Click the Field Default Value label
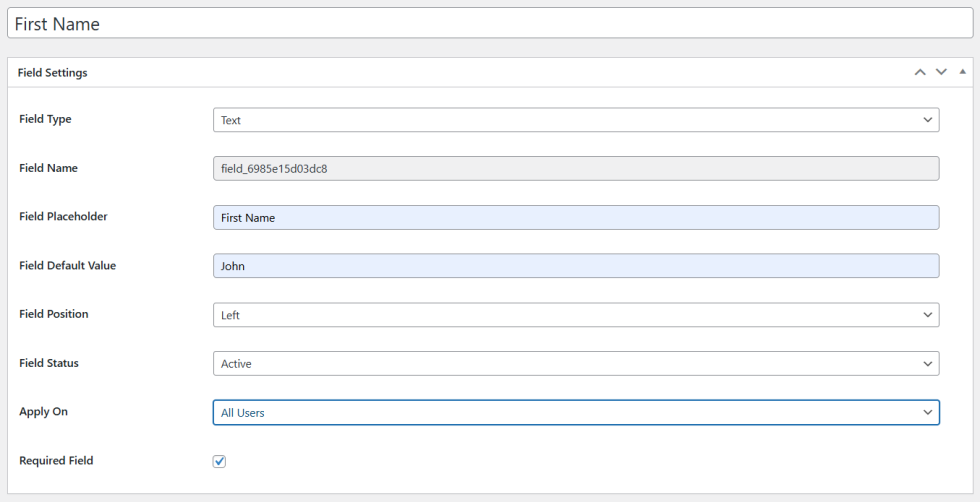 pos(67,265)
